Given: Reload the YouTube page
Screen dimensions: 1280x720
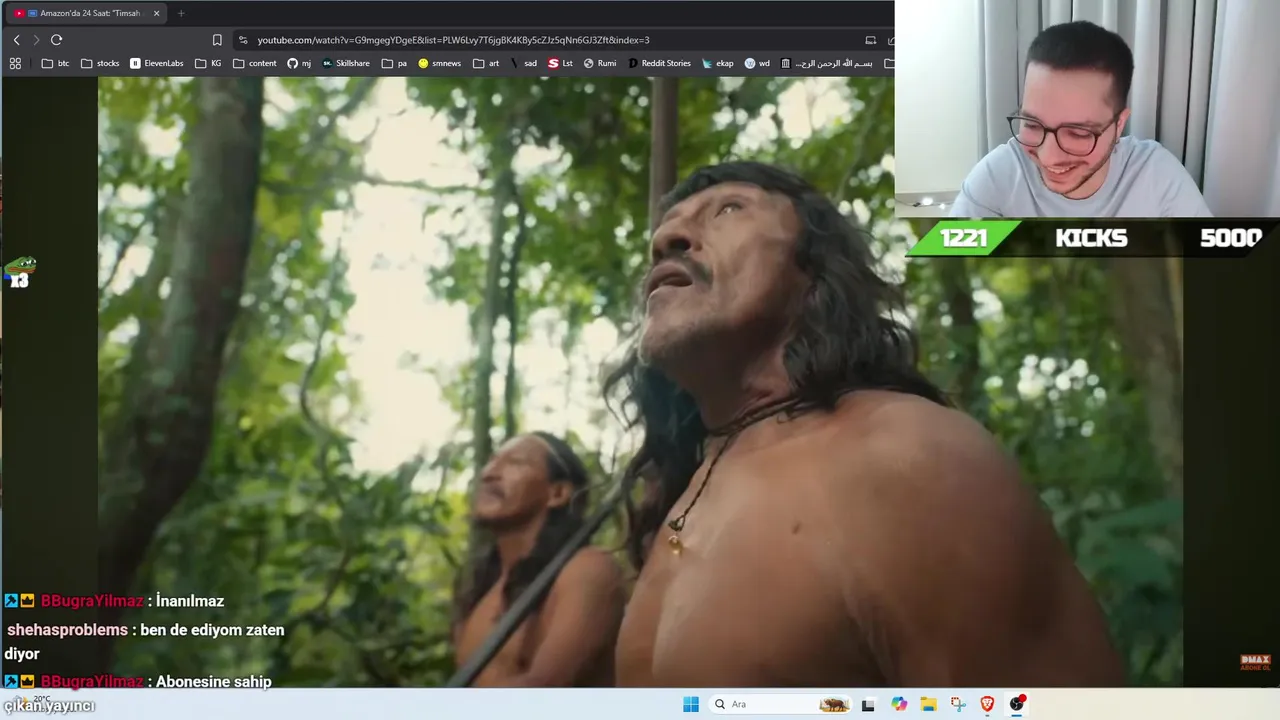Looking at the screenshot, I should click(56, 40).
